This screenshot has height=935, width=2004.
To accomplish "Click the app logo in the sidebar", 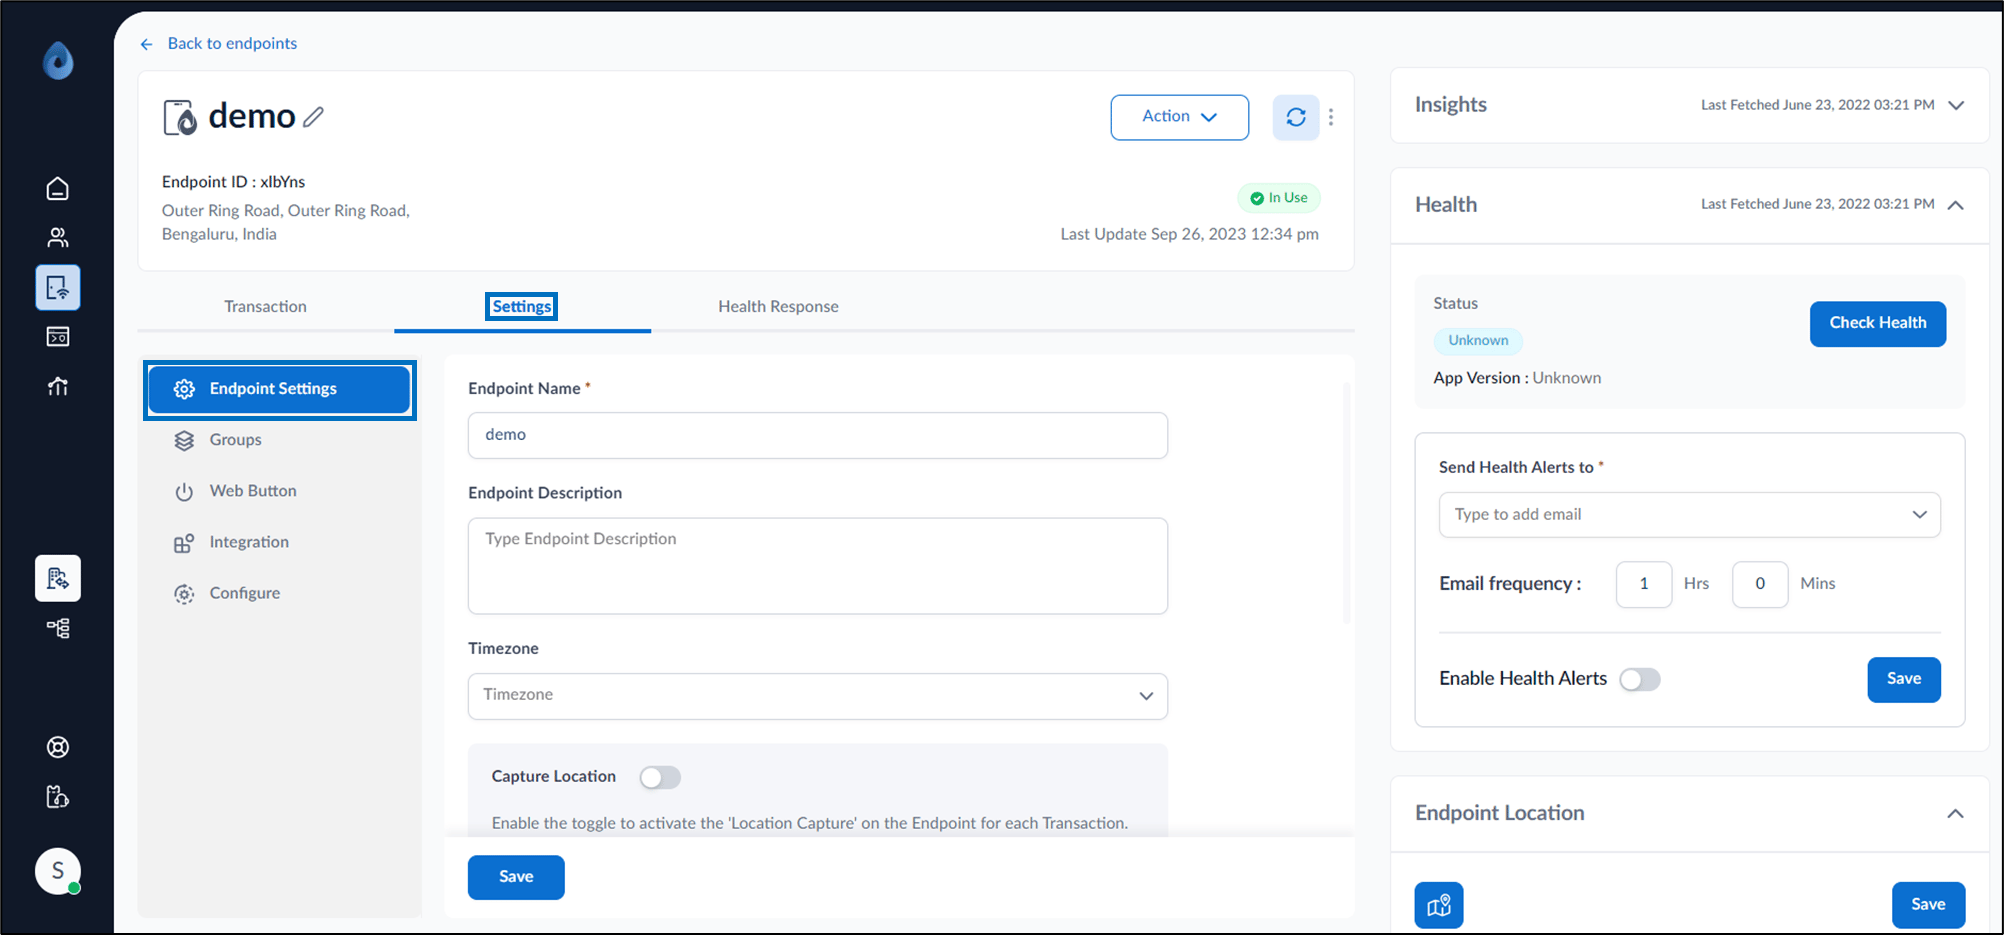I will coord(58,61).
